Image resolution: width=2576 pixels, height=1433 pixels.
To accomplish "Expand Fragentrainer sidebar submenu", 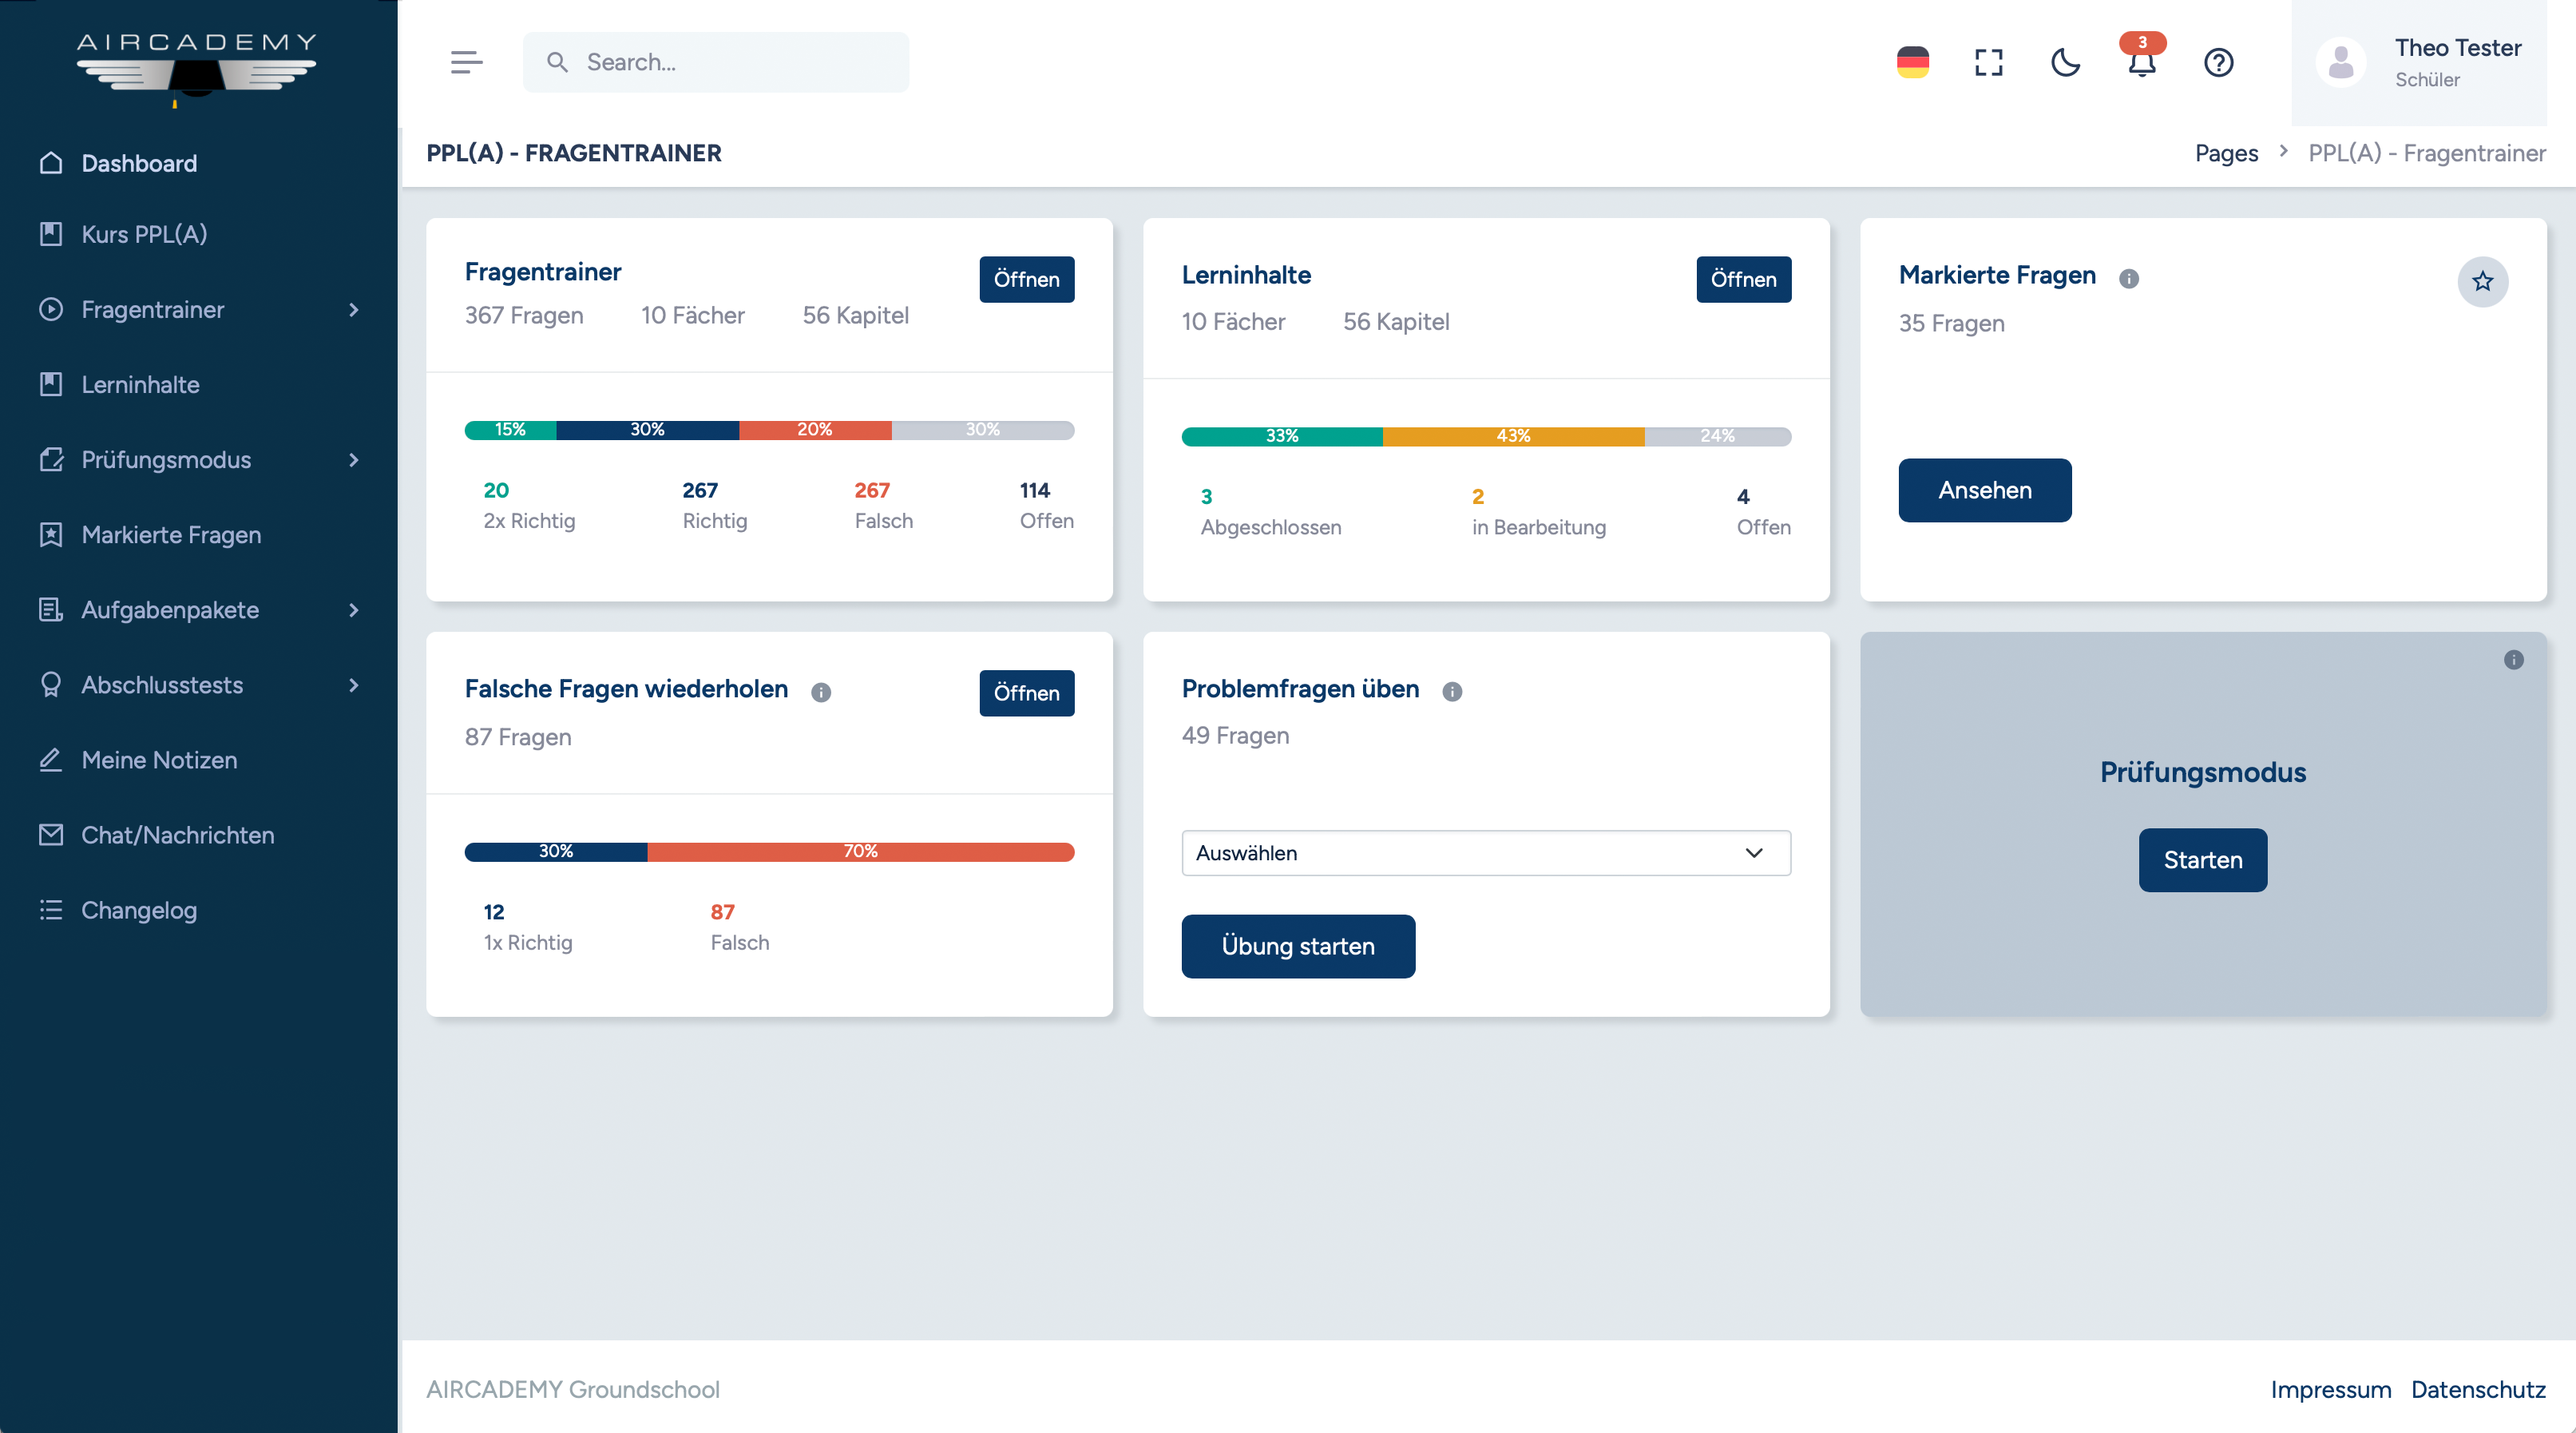I will pos(354,310).
